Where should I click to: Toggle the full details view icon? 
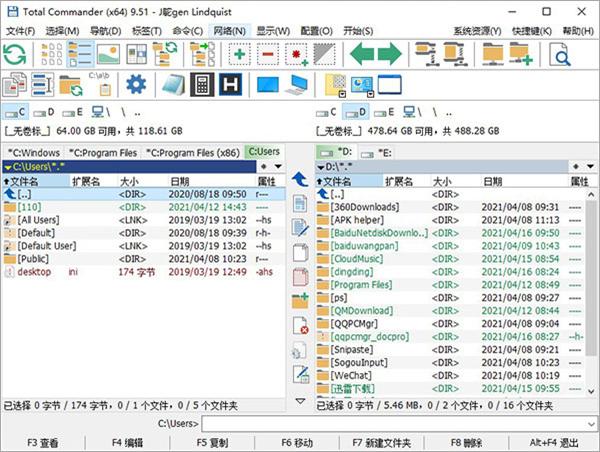80,54
